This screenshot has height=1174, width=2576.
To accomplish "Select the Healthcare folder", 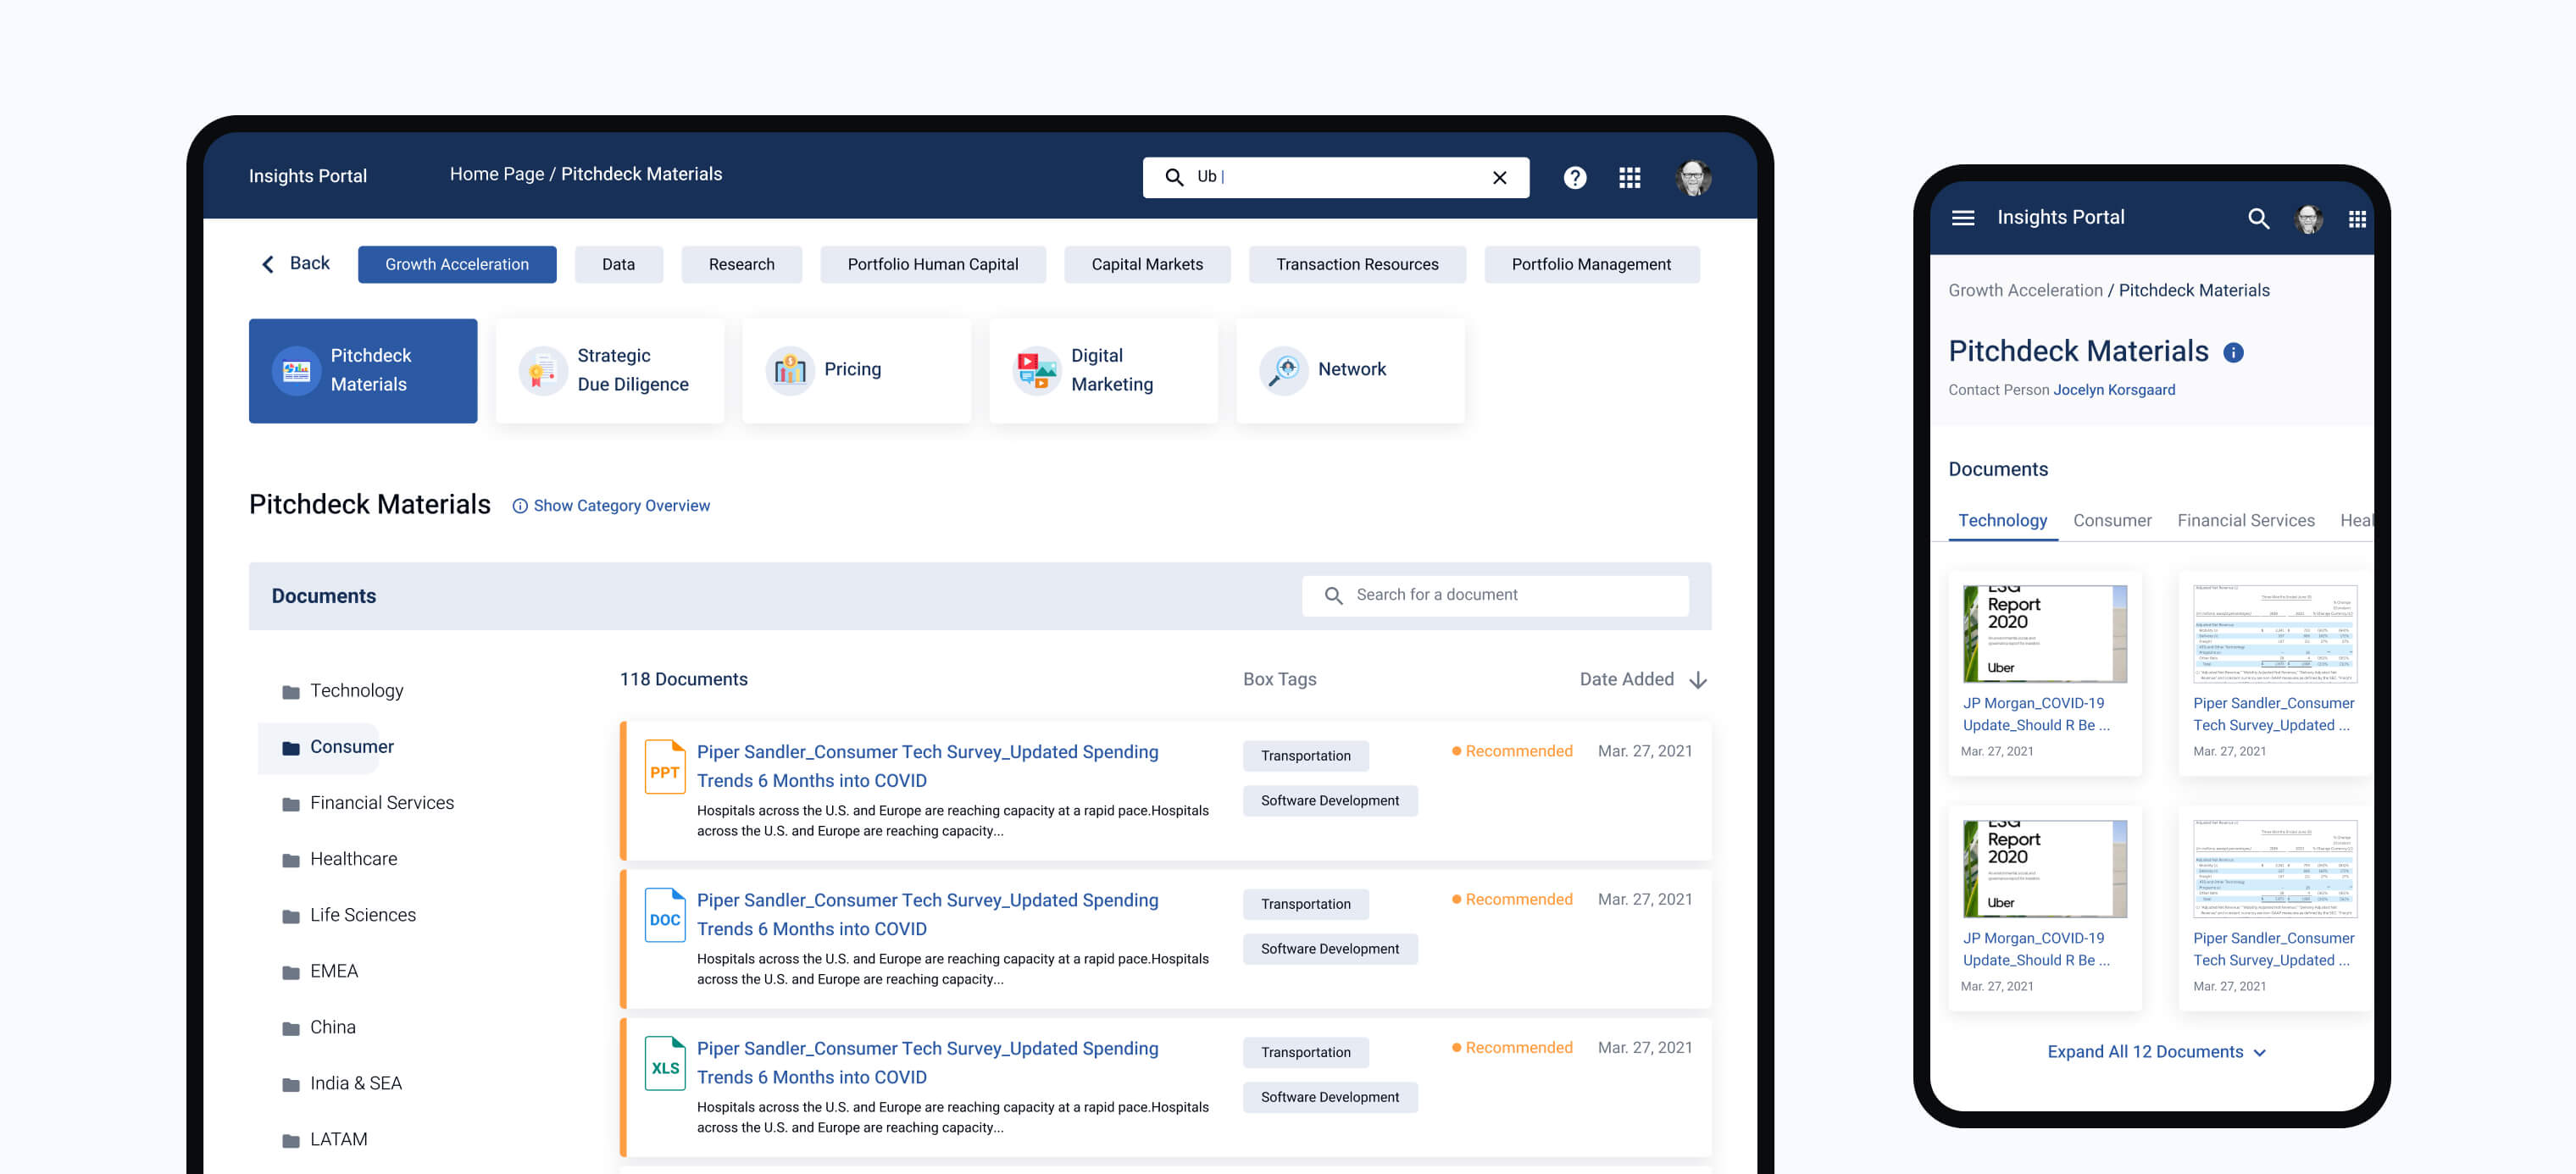I will click(x=353, y=858).
